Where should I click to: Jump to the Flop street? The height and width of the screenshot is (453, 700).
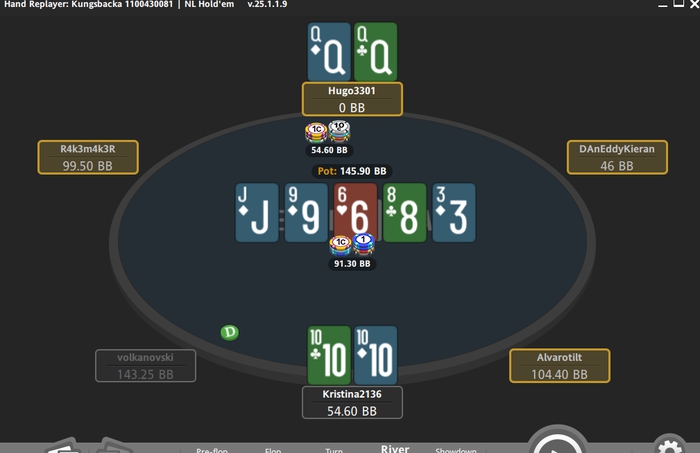tap(273, 450)
